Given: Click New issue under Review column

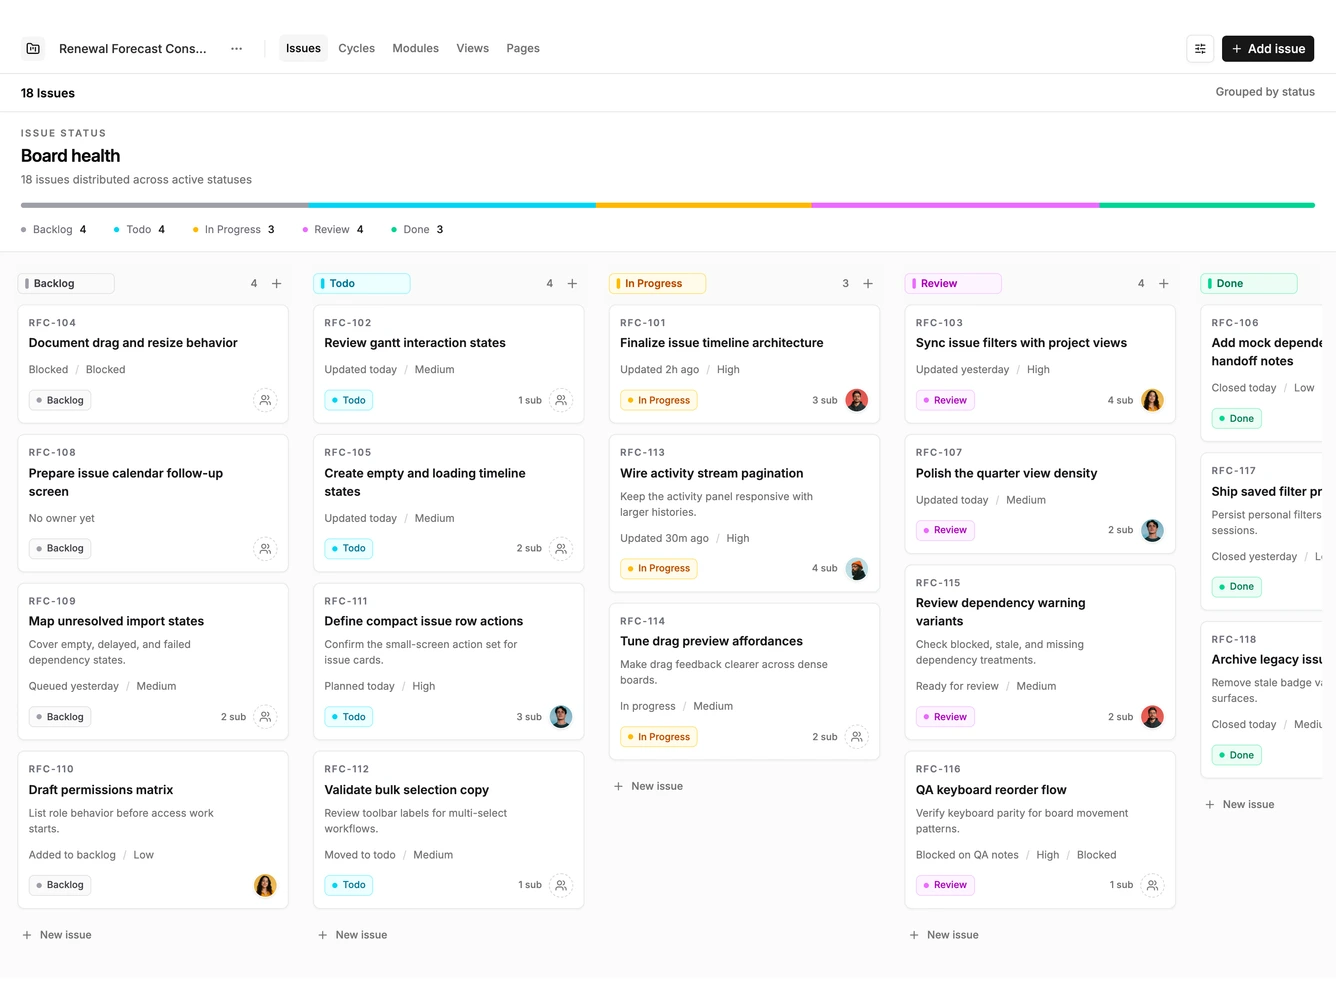Looking at the screenshot, I should tap(944, 935).
